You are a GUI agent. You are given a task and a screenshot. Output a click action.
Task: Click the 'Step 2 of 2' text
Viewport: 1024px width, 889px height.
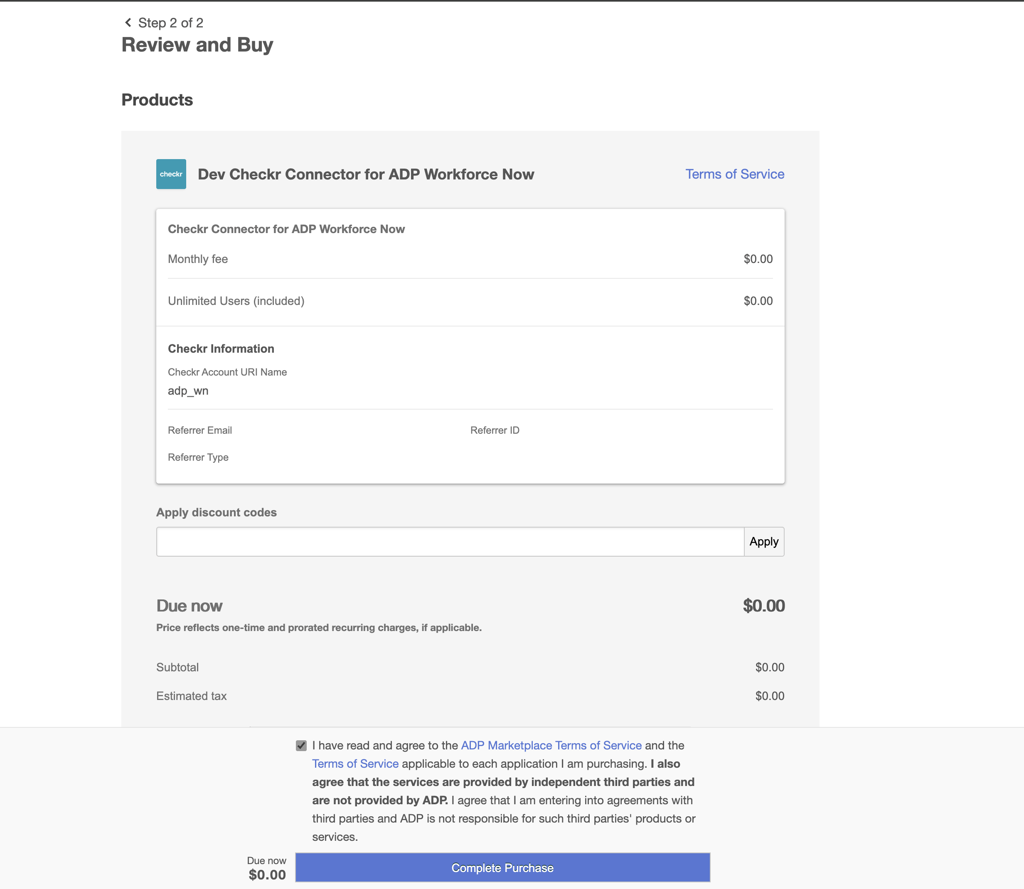click(170, 23)
